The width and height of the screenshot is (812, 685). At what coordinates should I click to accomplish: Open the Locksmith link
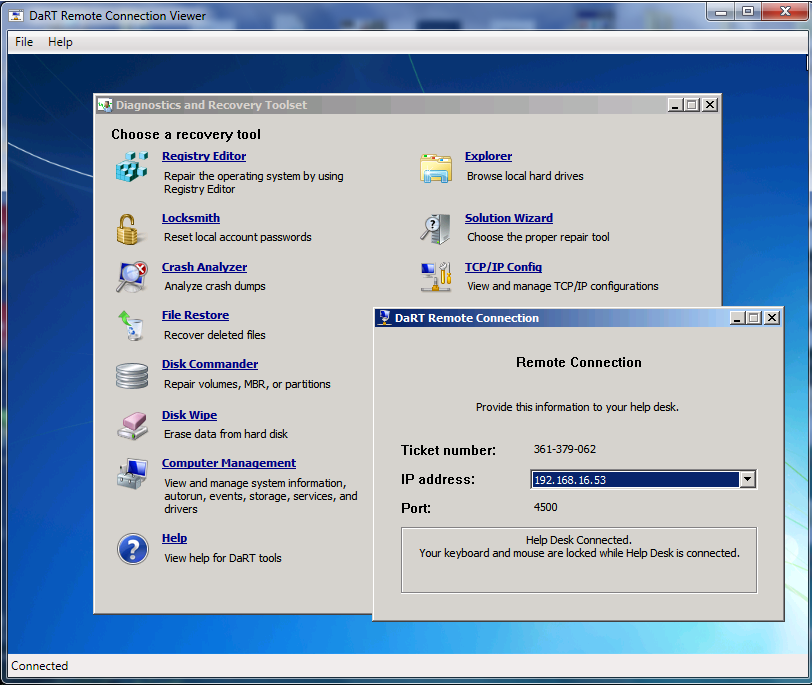(191, 218)
